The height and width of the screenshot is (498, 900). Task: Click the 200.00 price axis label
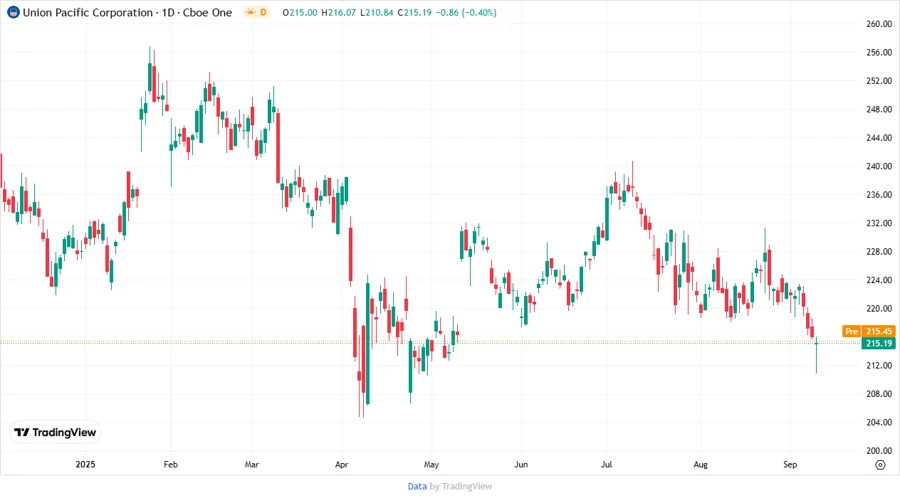[x=879, y=451]
